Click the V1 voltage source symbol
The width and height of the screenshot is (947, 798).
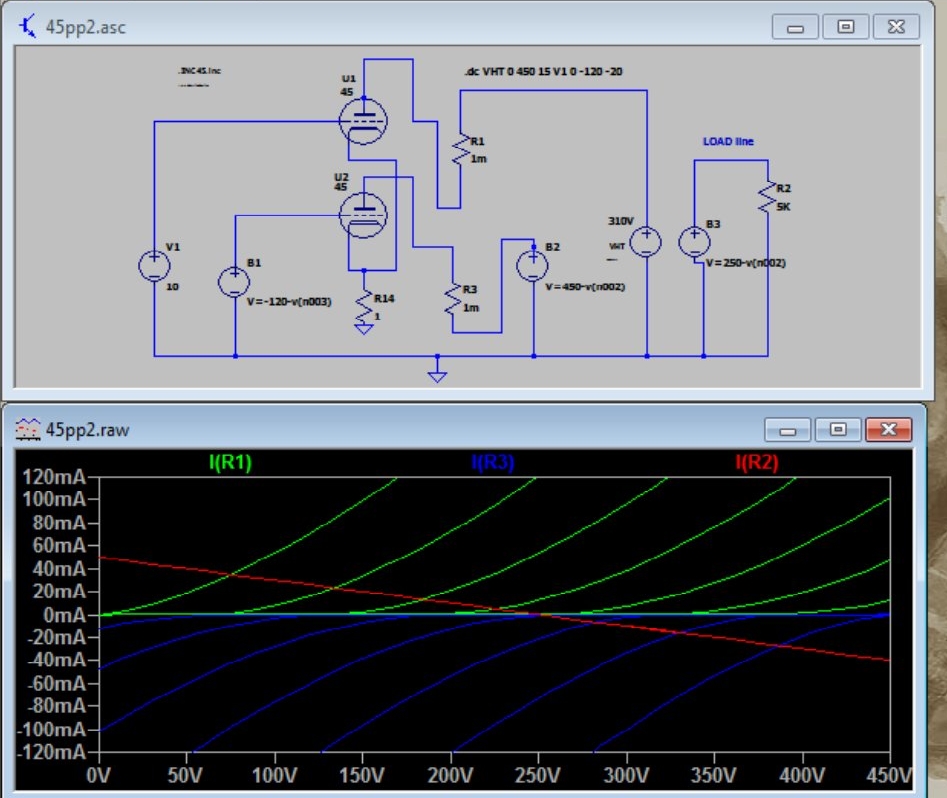click(155, 266)
